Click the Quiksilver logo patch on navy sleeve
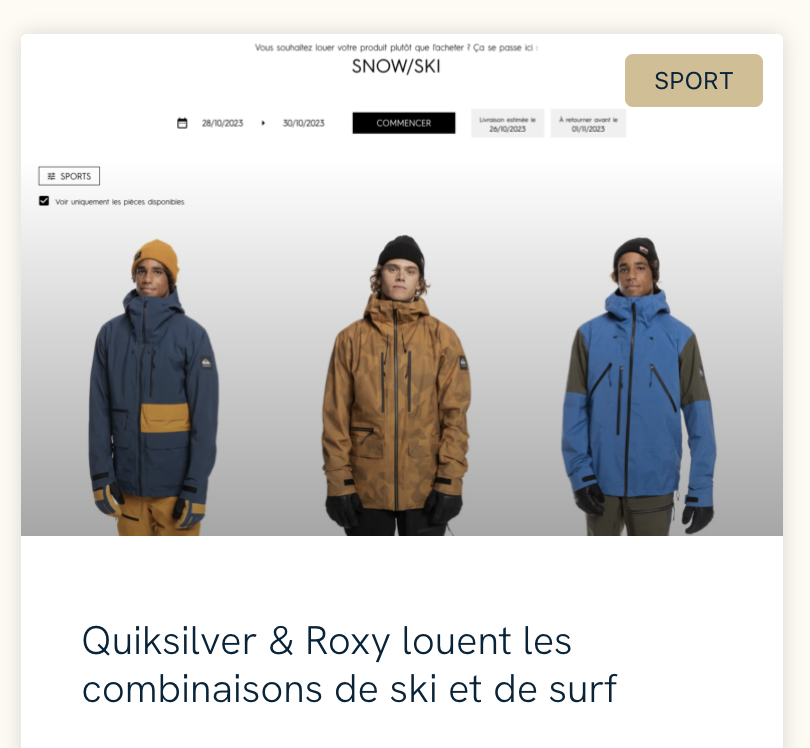The image size is (810, 748). (206, 363)
